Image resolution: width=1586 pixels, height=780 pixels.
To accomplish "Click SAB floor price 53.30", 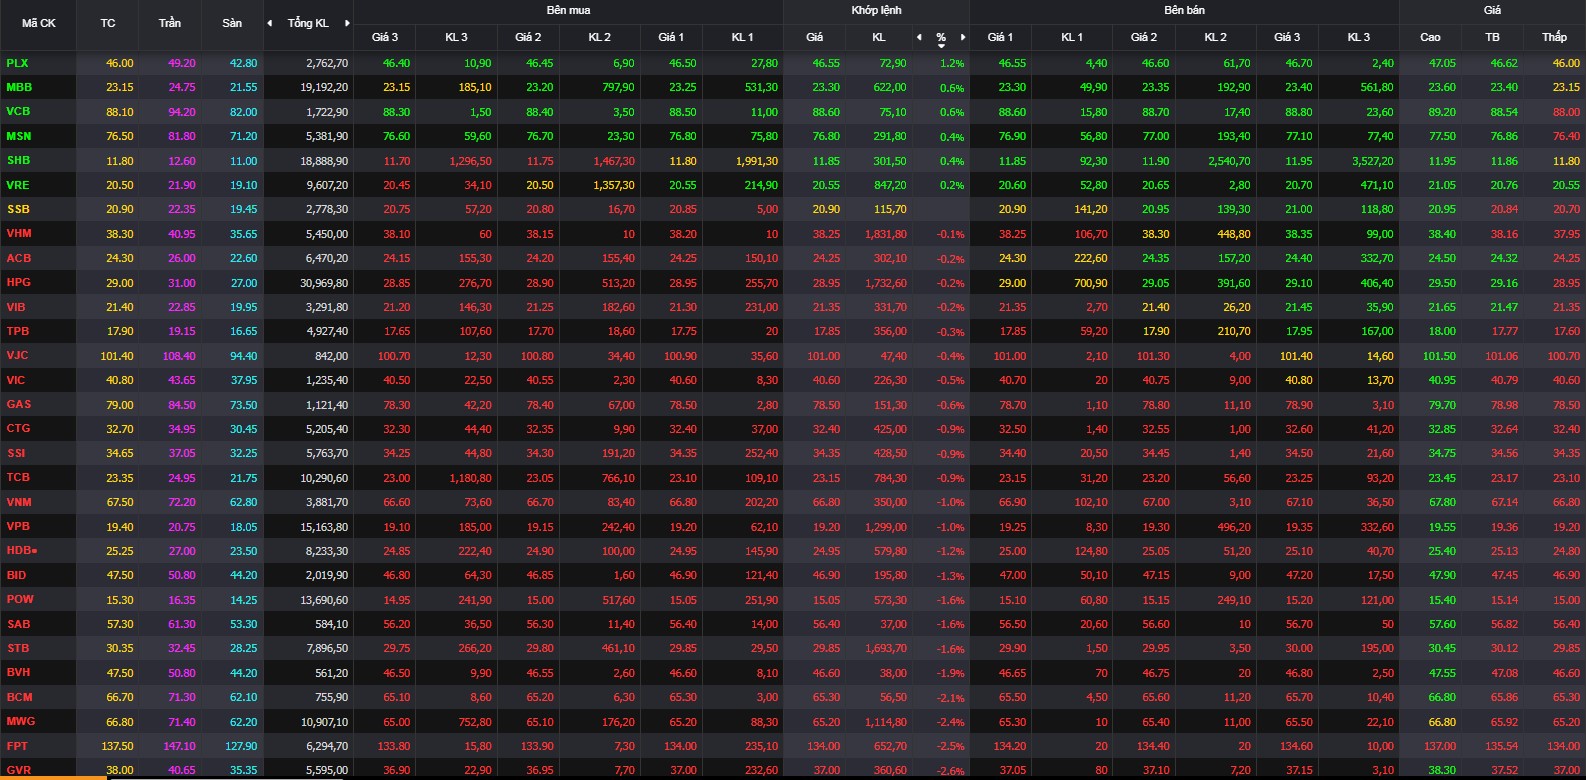I will click(243, 624).
